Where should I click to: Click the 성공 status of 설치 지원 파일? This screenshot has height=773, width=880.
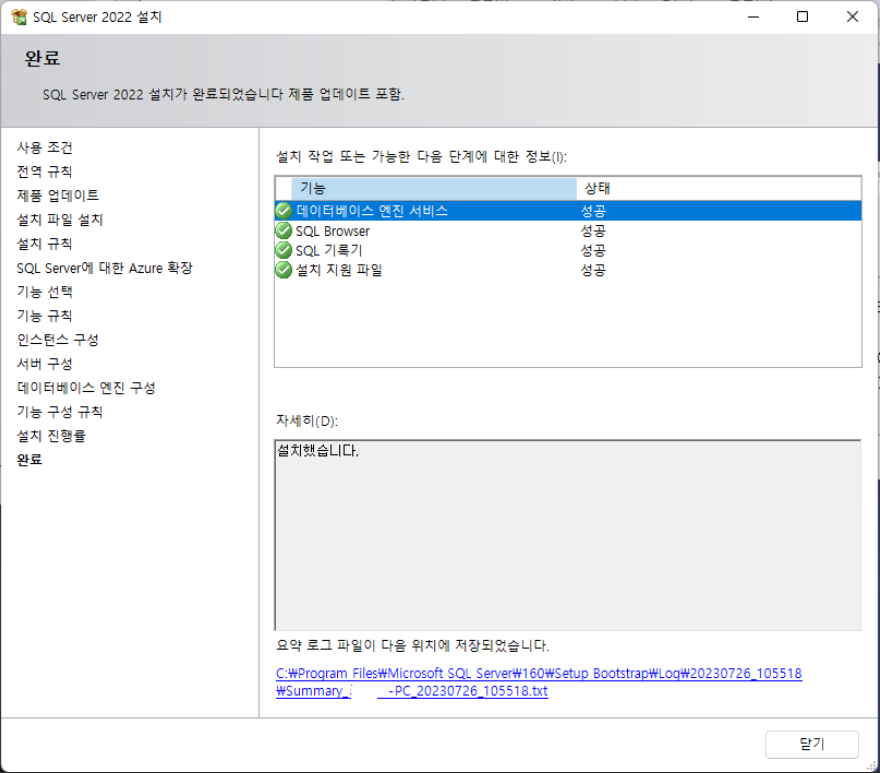[593, 270]
